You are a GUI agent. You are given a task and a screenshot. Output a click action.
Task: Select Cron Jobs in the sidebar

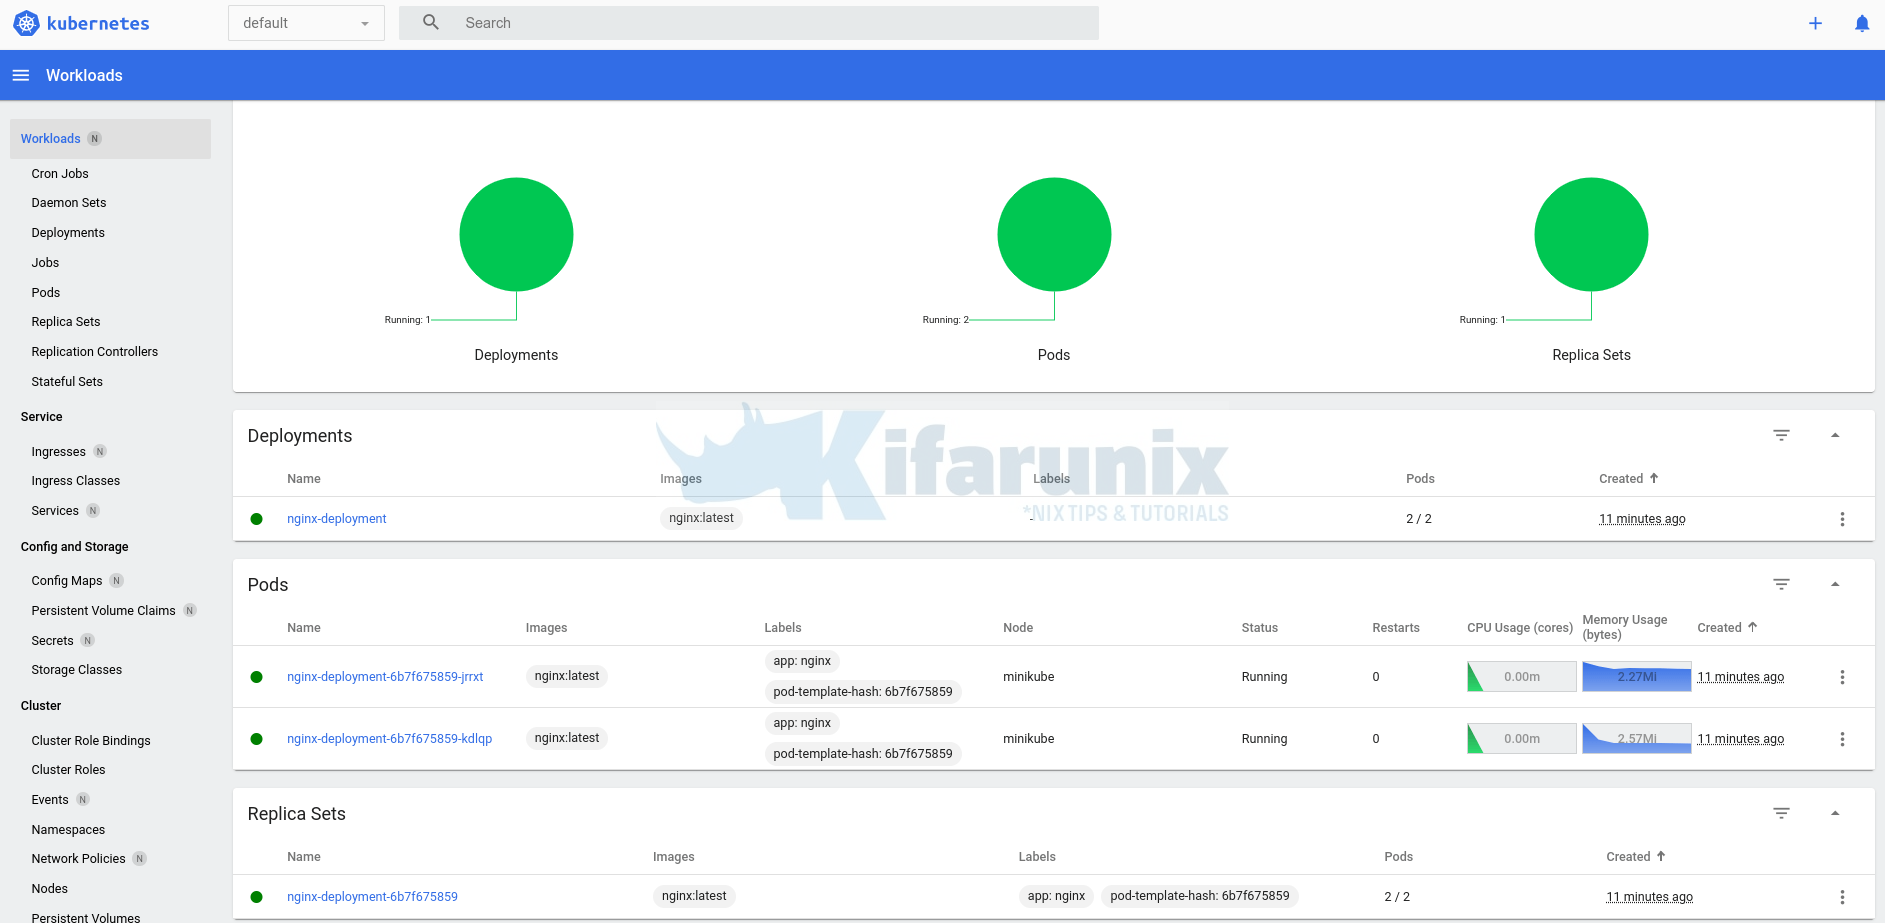60,173
